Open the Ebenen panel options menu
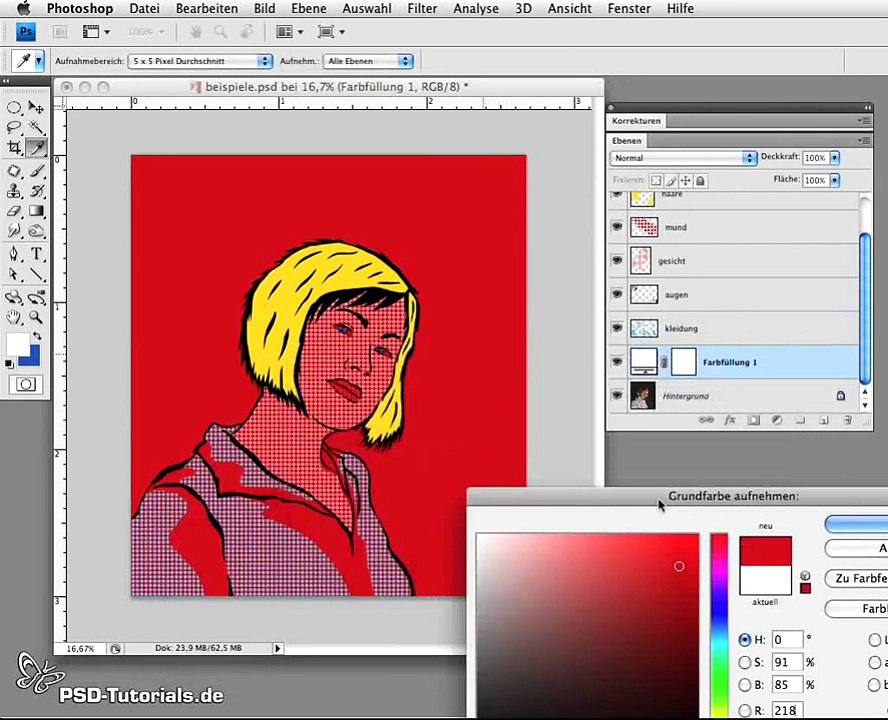The height and width of the screenshot is (720, 888). (863, 140)
